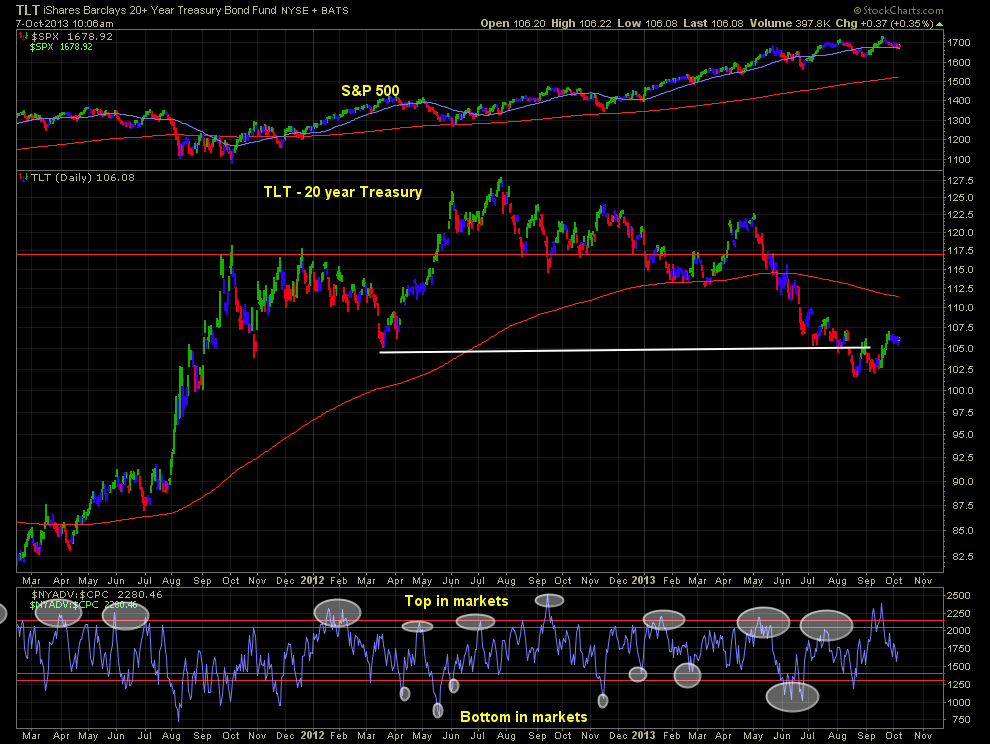Click the 117.5 label on TLT price axis

(960, 251)
